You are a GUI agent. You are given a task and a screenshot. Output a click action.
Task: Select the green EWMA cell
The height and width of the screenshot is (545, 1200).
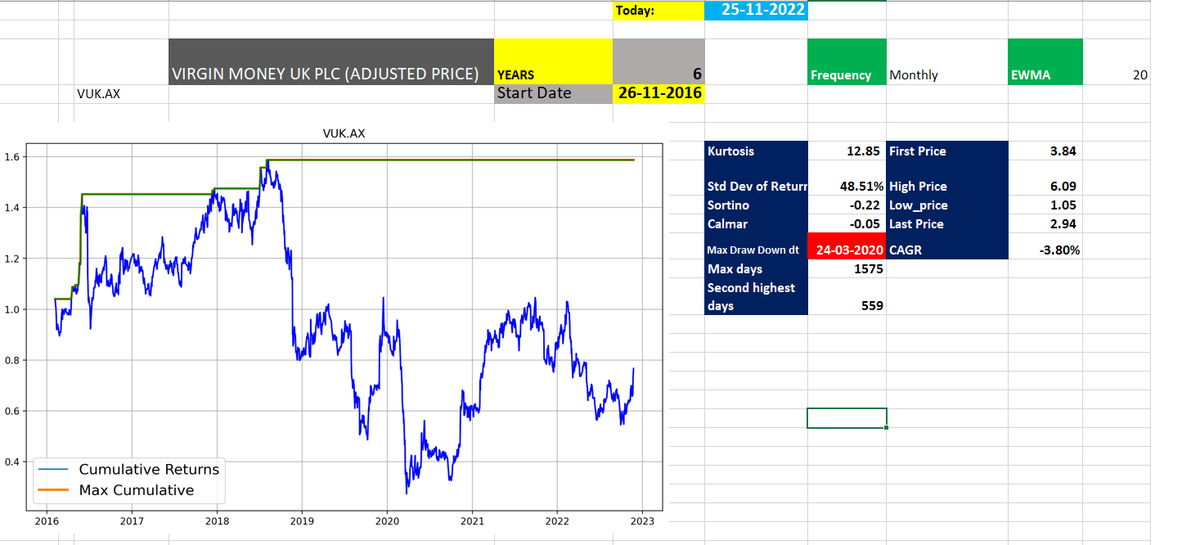coord(1045,62)
